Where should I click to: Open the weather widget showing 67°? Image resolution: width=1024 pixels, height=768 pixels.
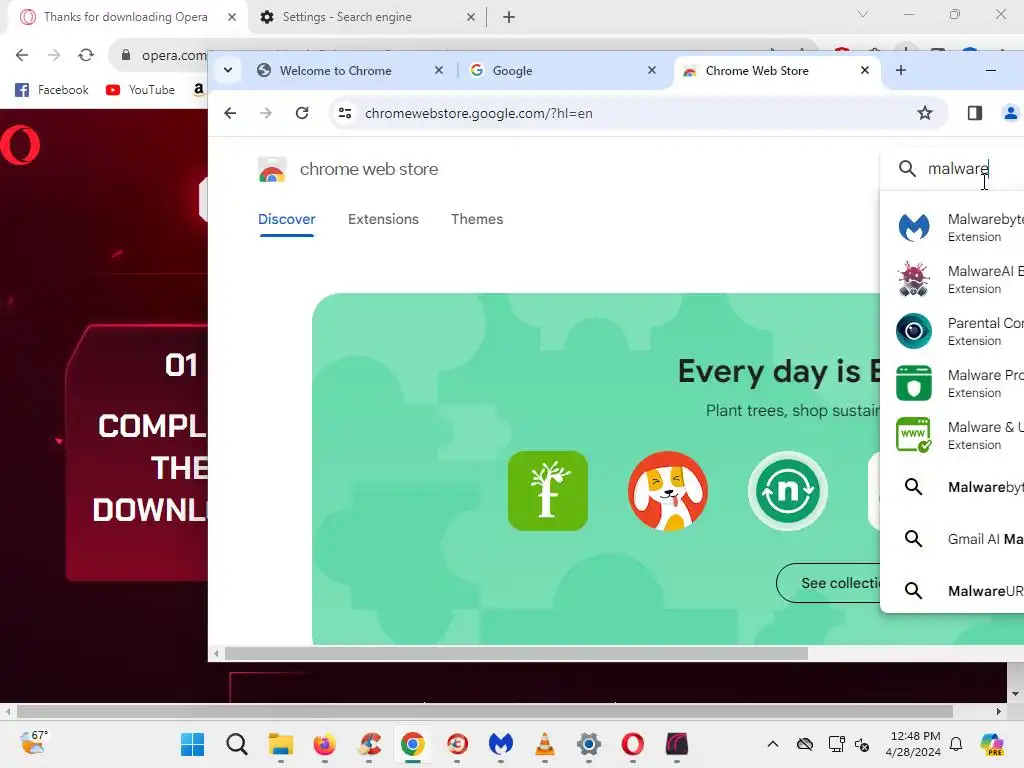tap(34, 743)
